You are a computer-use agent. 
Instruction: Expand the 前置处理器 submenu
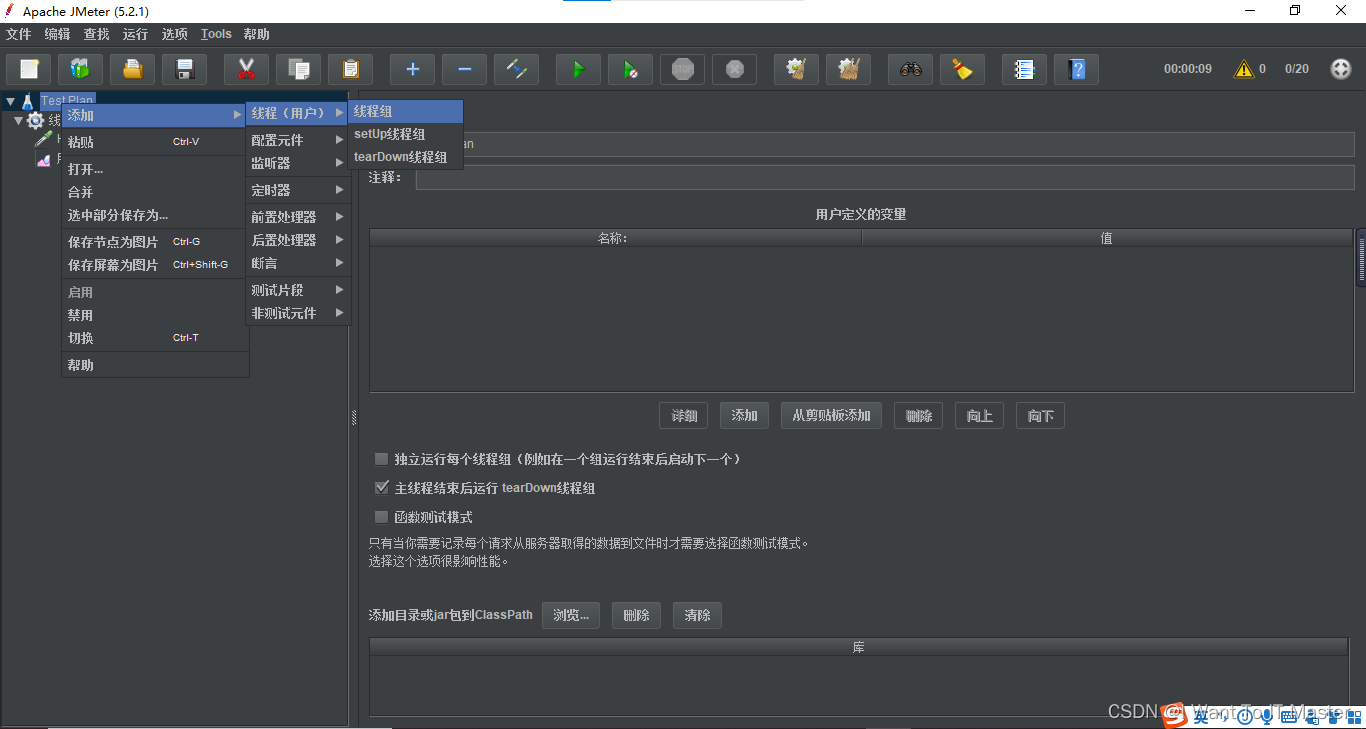[x=298, y=217]
